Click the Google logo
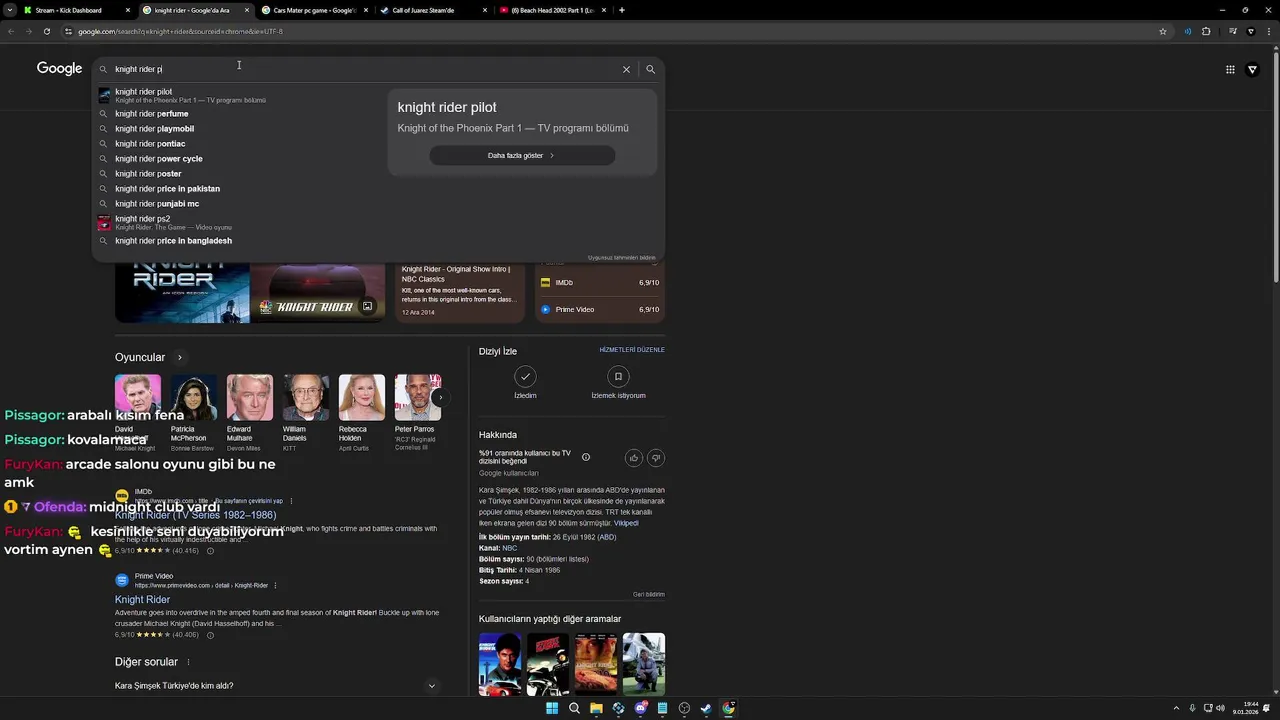This screenshot has height=720, width=1280. click(x=59, y=68)
